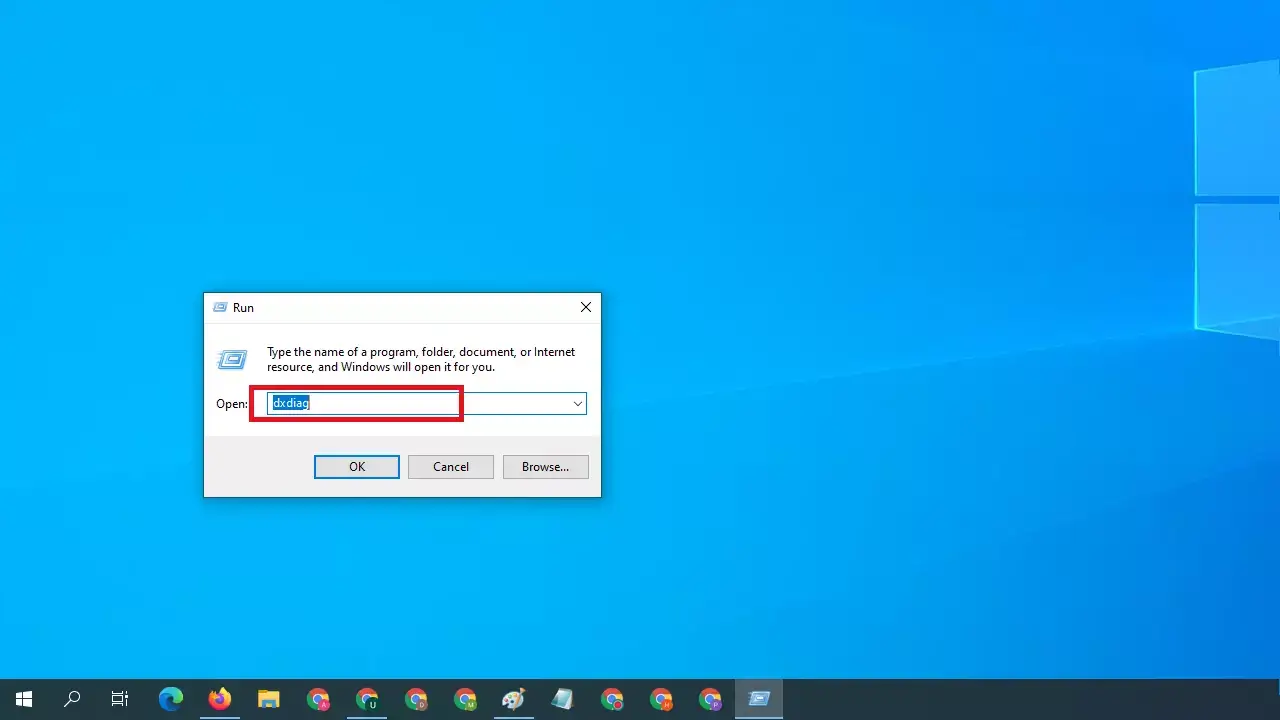Open Chrome with red dot badge
This screenshot has height=720, width=1280.
[612, 699]
